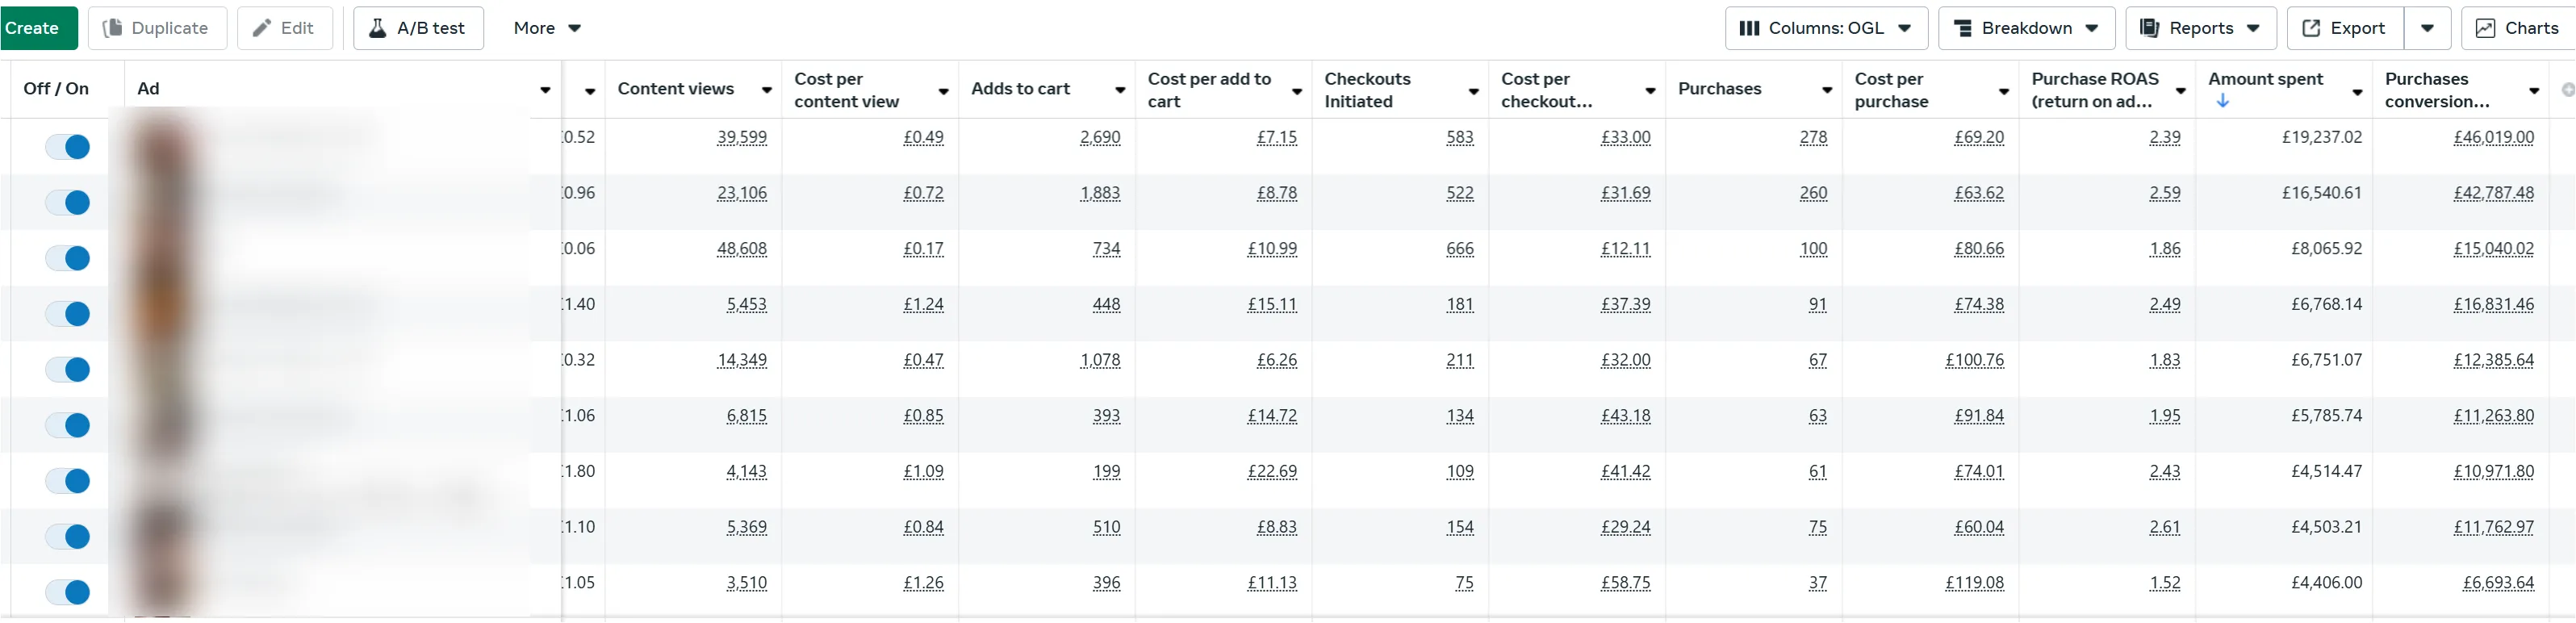
Task: Click the first ad's thumbnail image
Action: click(160, 146)
